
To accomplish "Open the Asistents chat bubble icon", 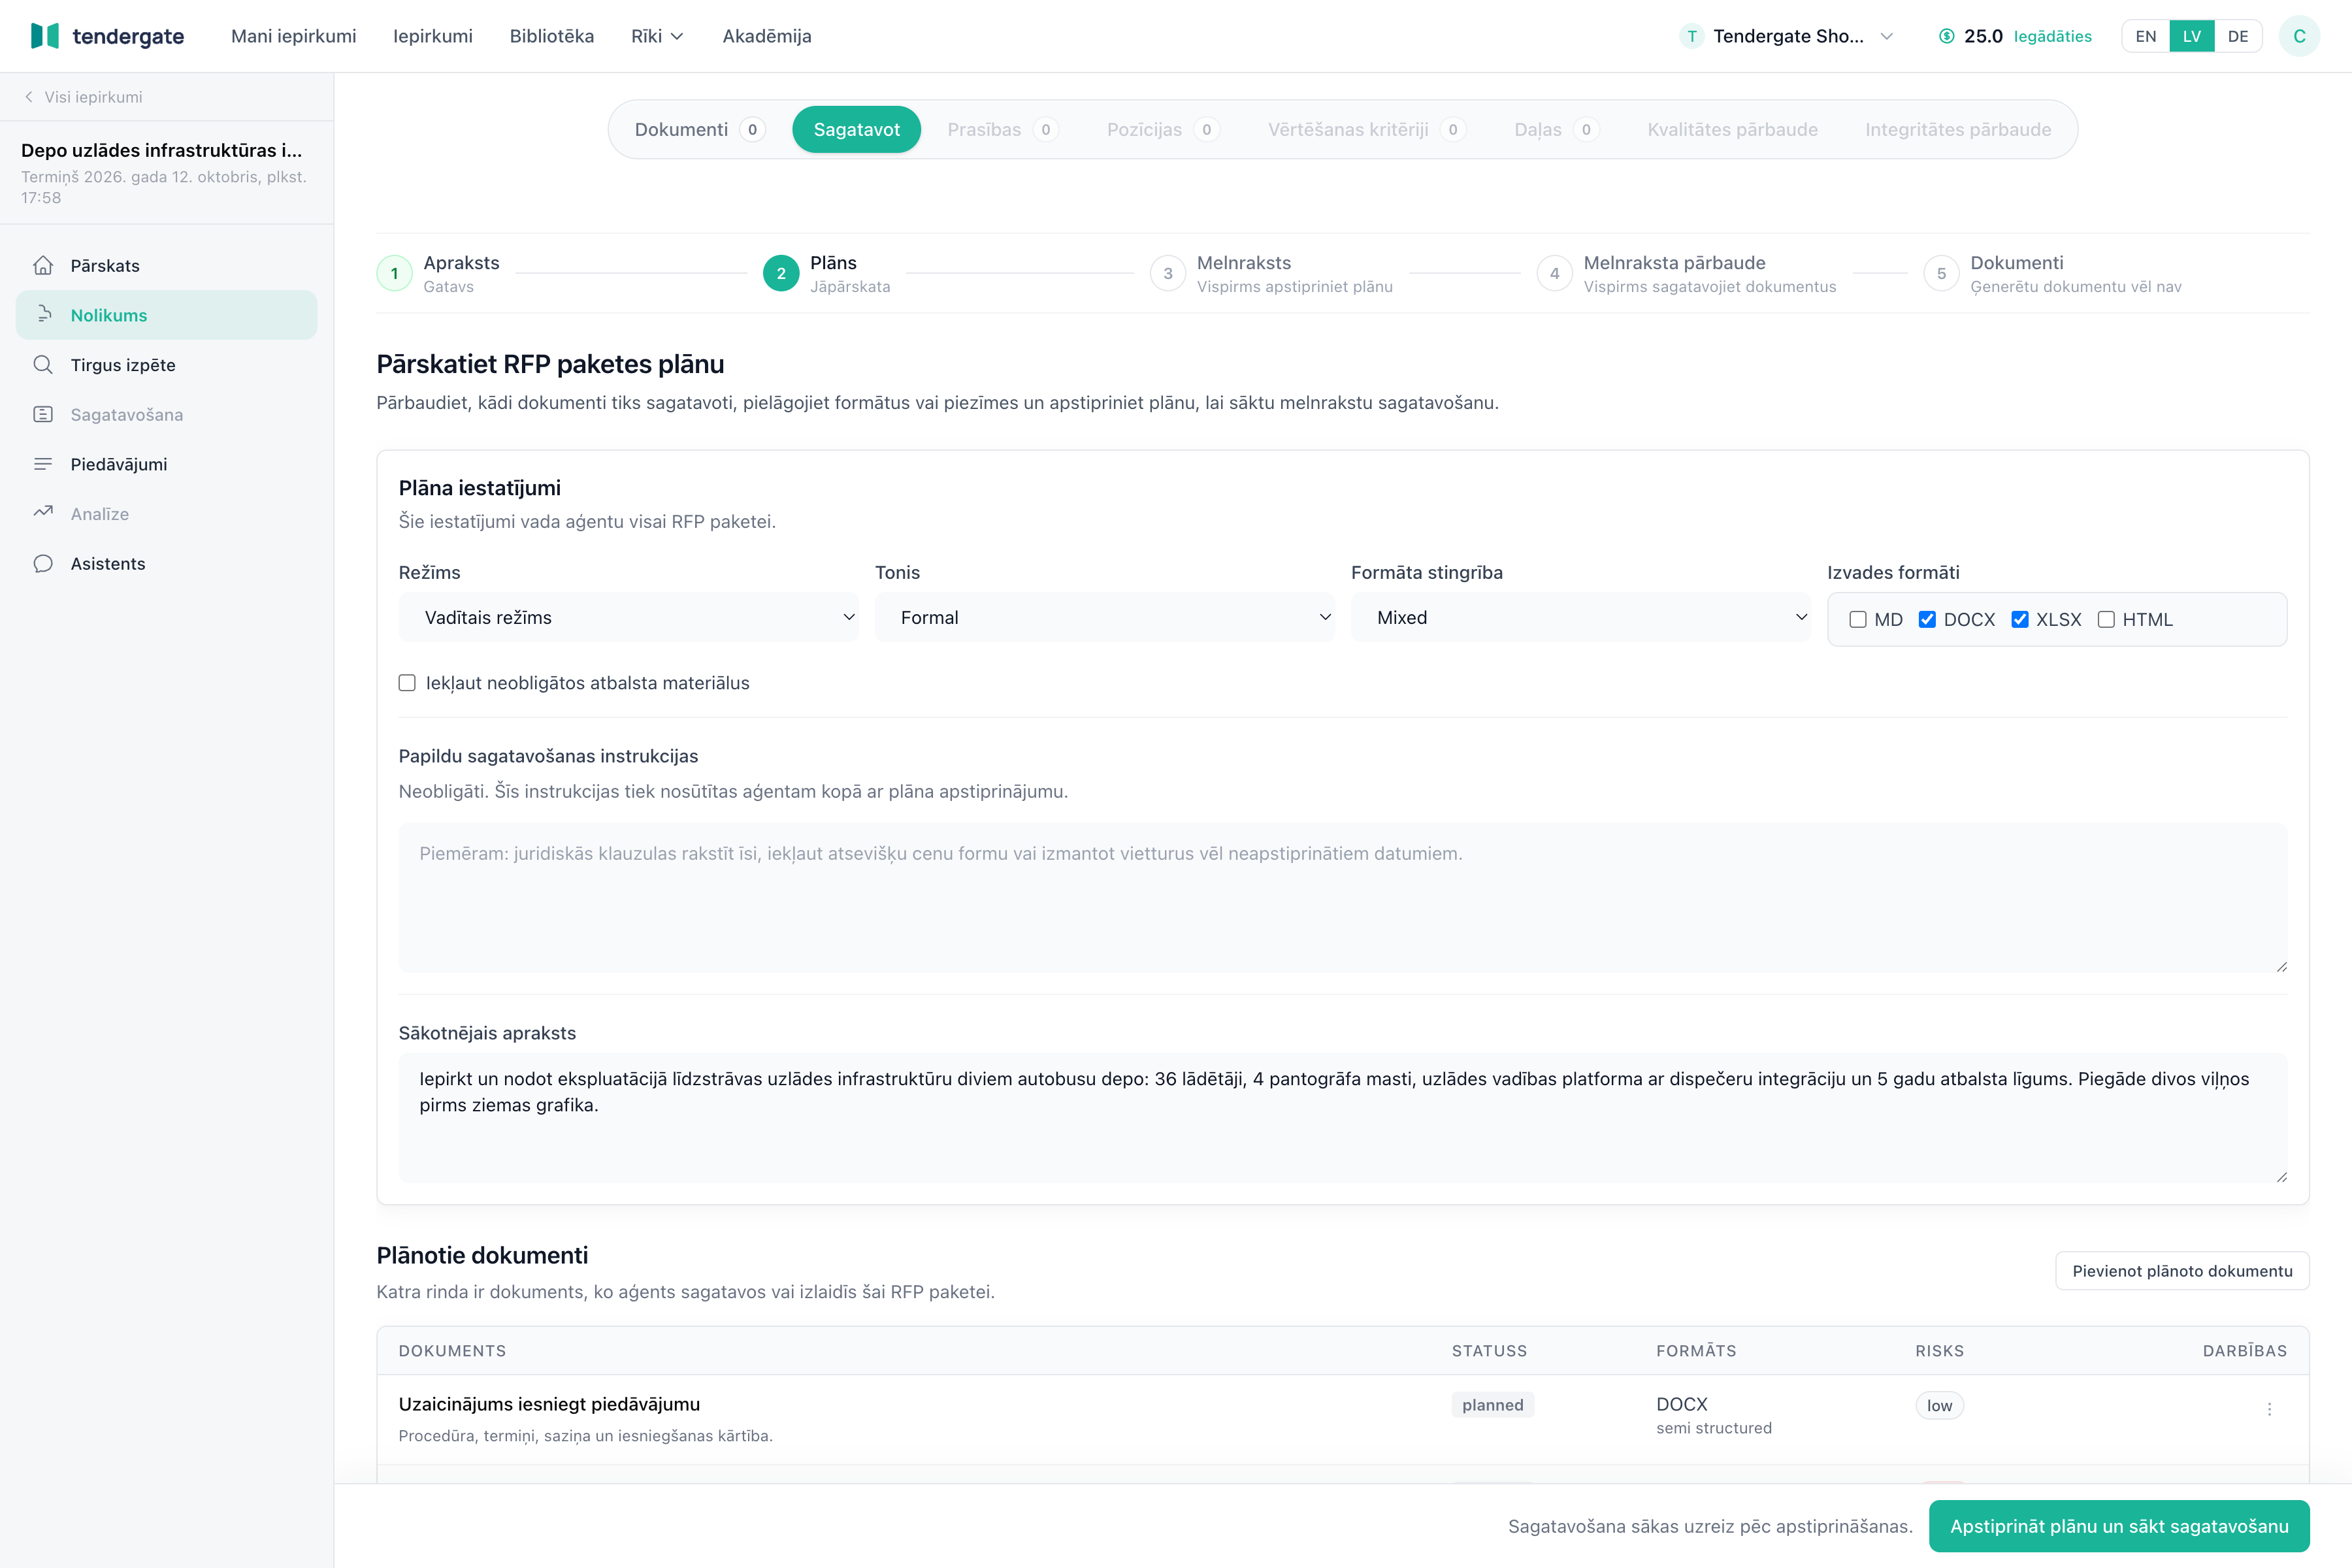I will pos(43,563).
